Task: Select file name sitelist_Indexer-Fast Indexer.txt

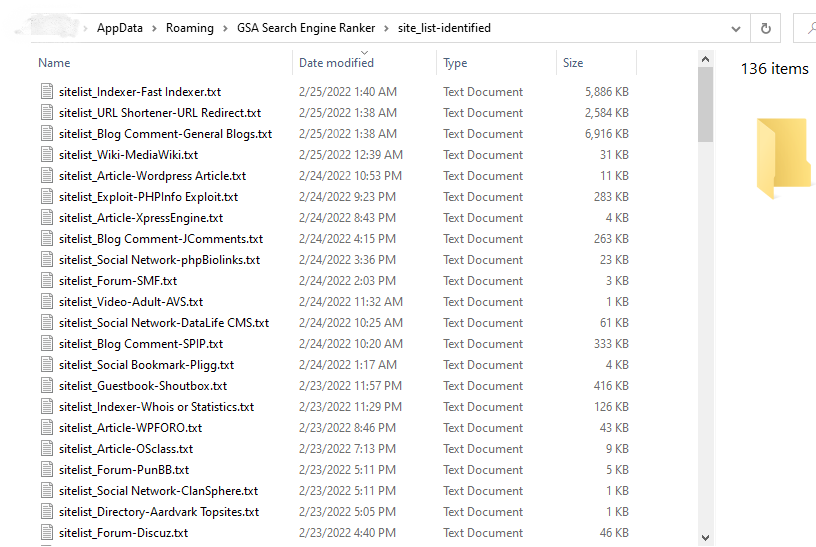Action: 140,92
